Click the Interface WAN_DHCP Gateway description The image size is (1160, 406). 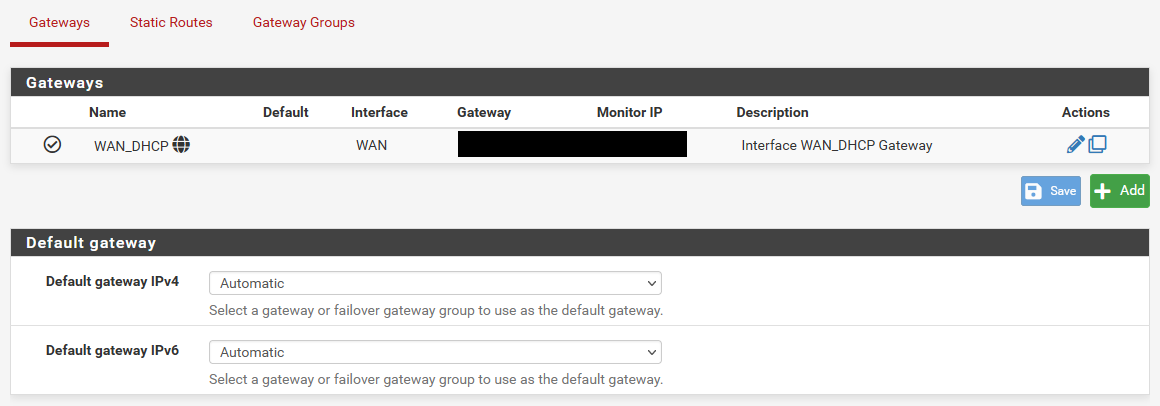[x=837, y=146]
